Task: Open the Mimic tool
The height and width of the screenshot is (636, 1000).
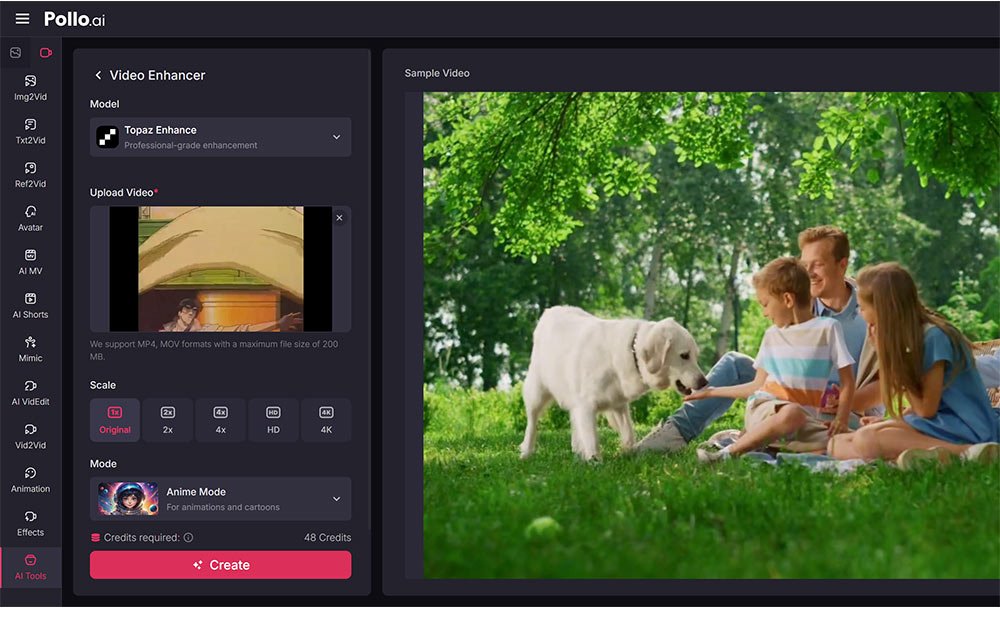Action: (30, 348)
